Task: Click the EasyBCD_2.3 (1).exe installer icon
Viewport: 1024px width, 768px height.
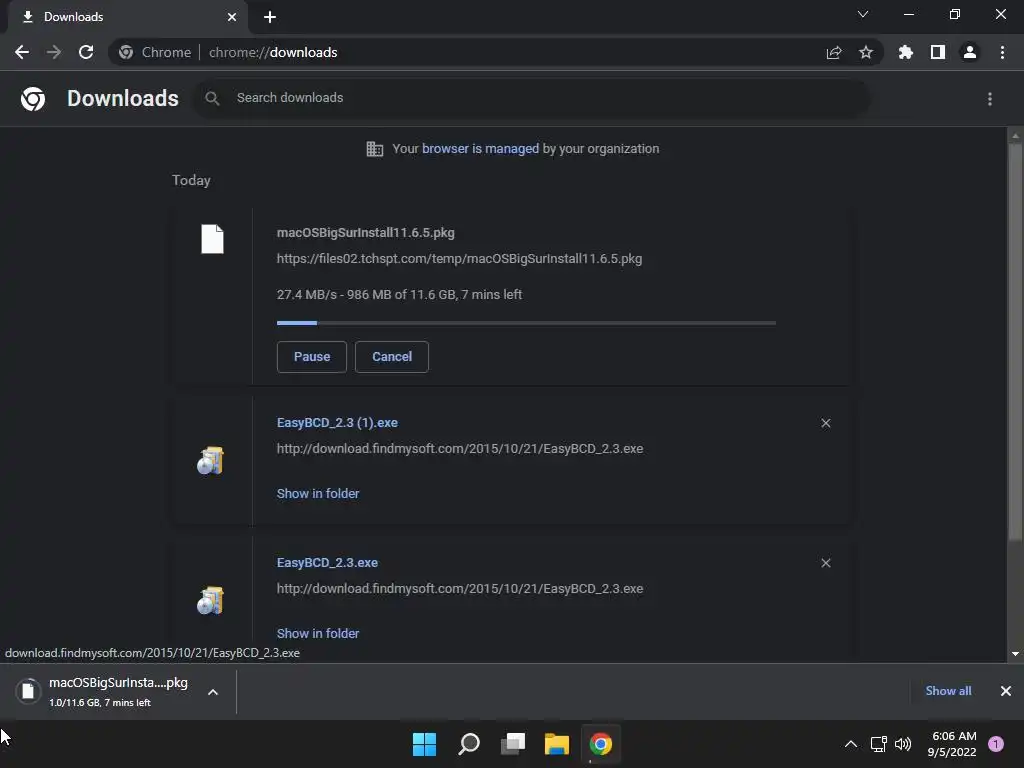Action: (210, 460)
